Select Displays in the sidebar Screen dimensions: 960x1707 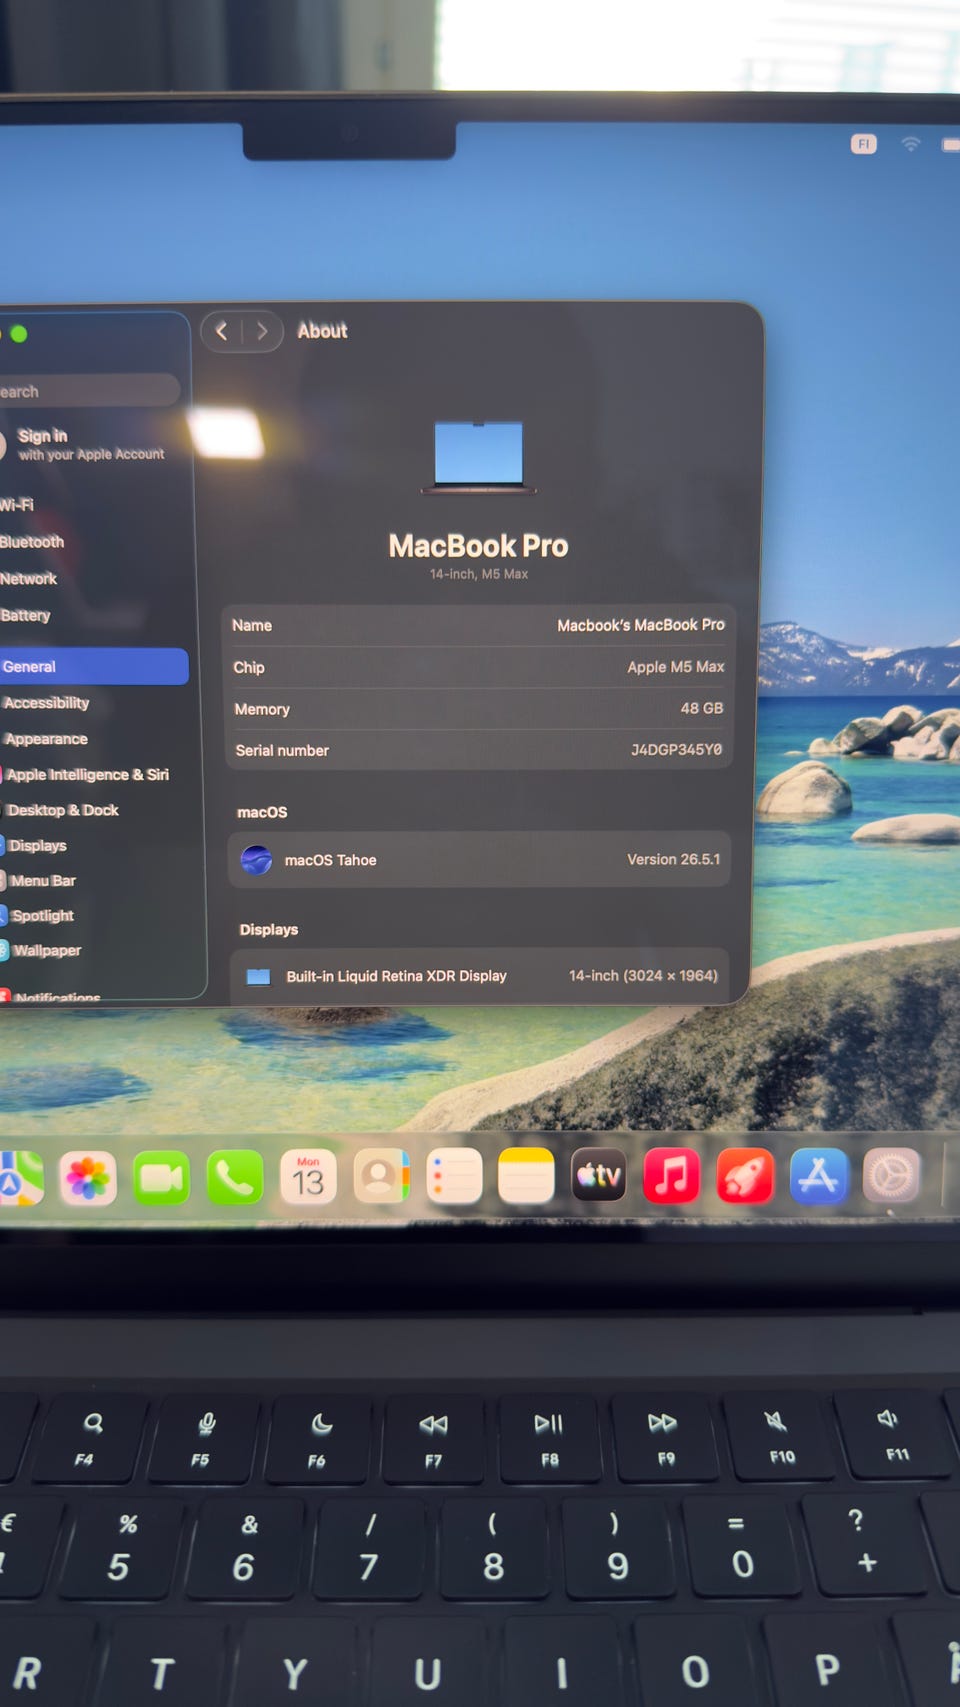36,846
